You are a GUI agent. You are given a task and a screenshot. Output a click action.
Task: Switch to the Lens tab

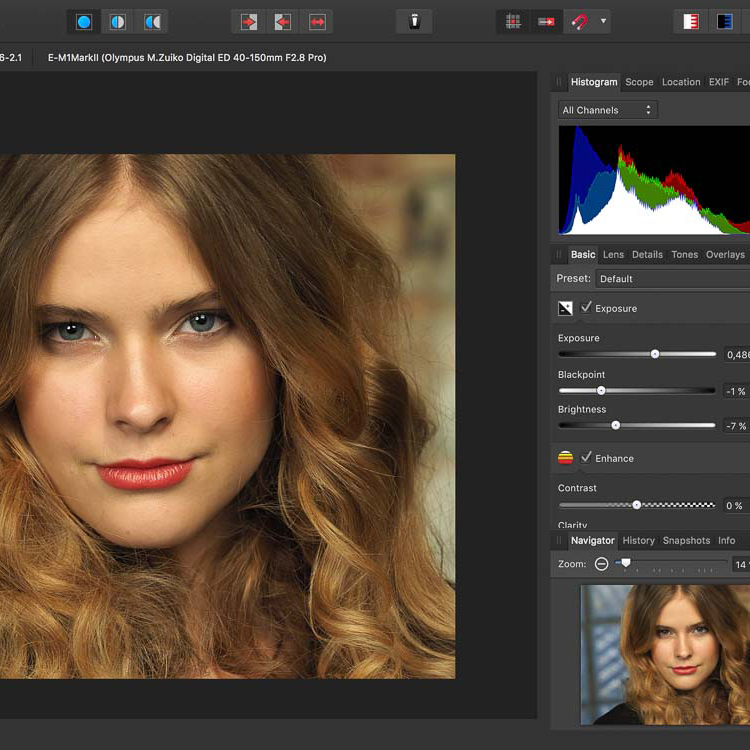click(x=613, y=255)
